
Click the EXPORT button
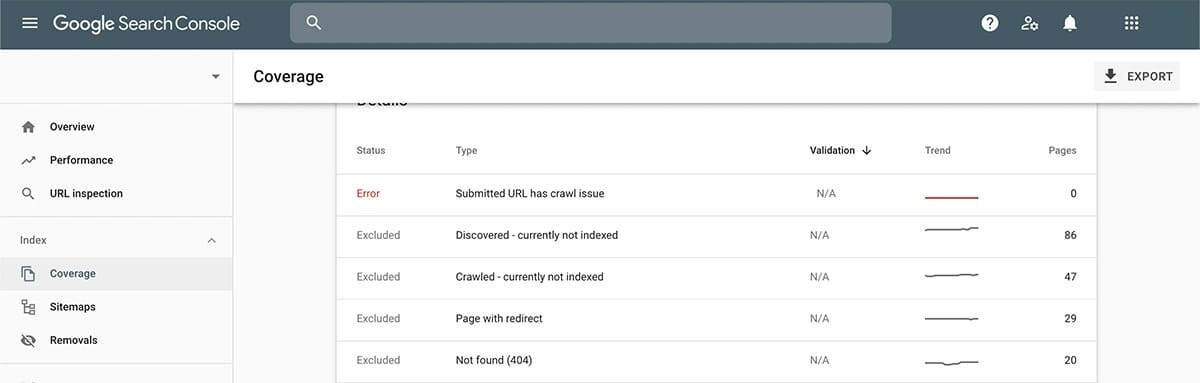click(1137, 76)
